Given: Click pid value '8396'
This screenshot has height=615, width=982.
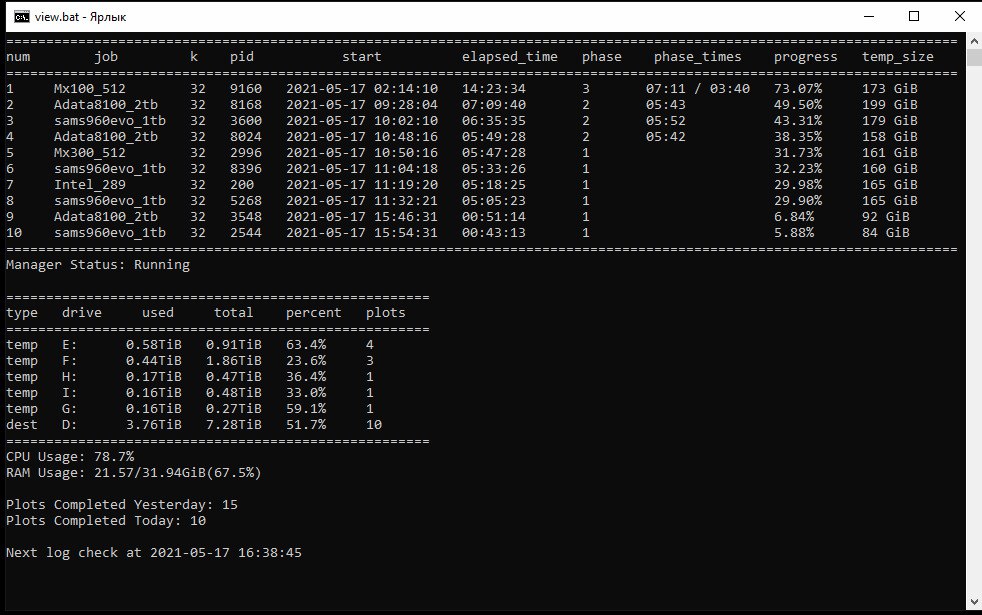Looking at the screenshot, I should tap(246, 168).
